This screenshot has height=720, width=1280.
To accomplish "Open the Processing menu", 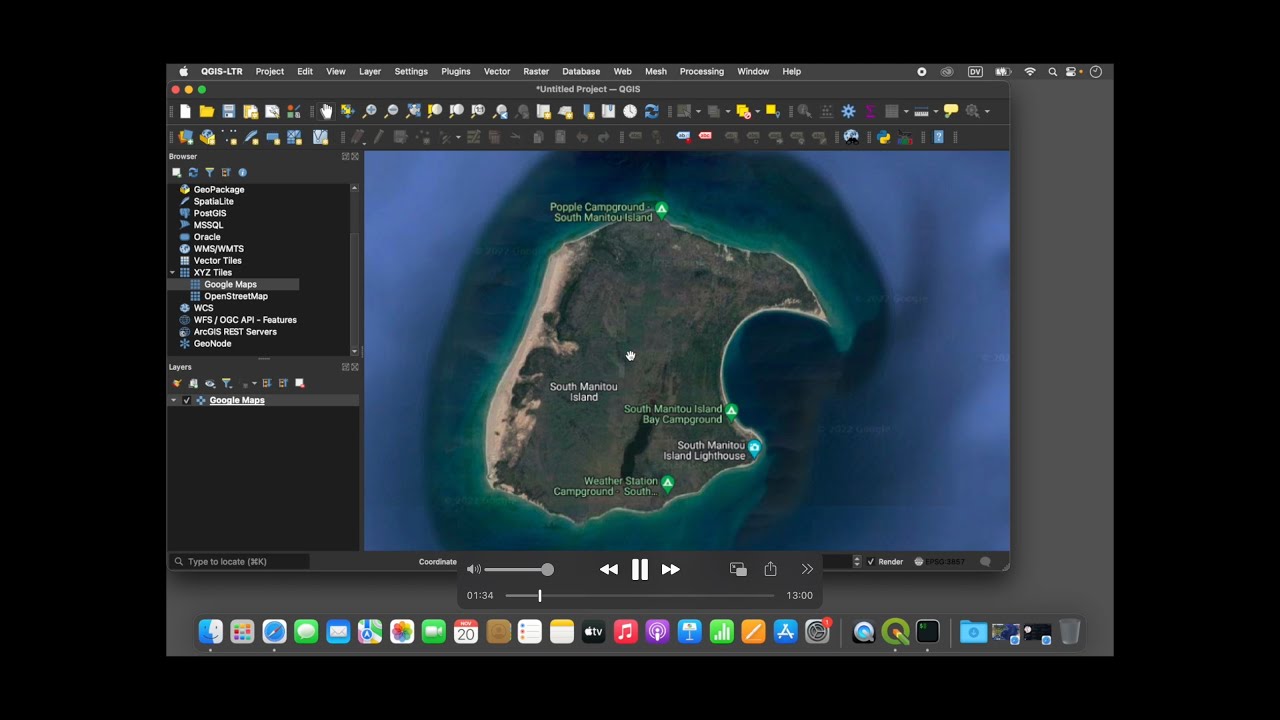I will tap(702, 72).
